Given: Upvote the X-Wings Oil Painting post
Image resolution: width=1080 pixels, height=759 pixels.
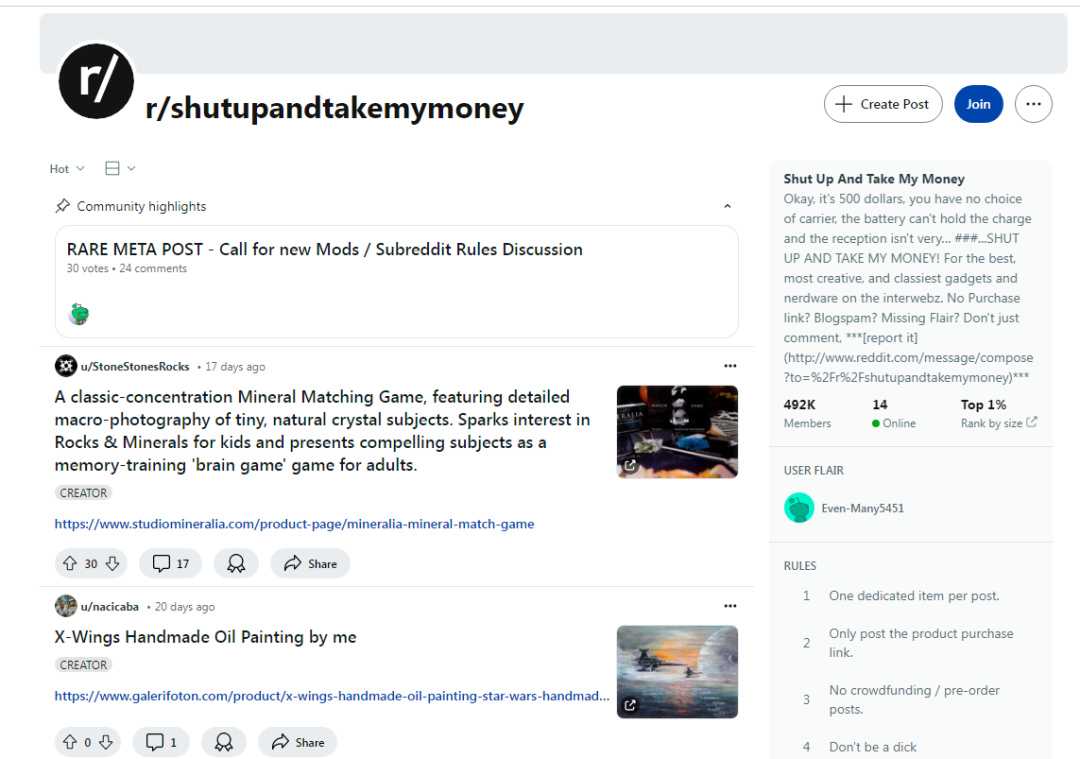Looking at the screenshot, I should pos(70,742).
